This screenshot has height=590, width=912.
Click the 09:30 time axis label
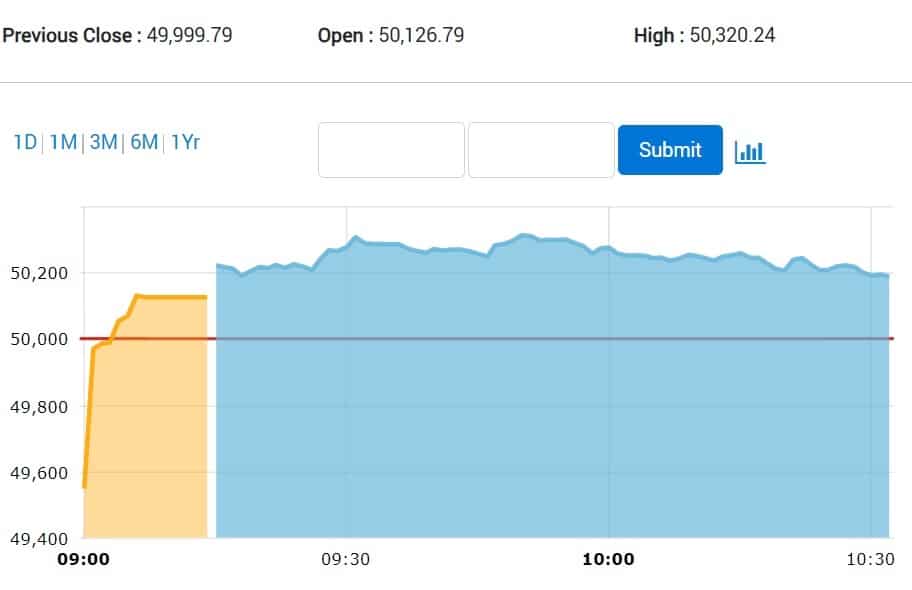pyautogui.click(x=346, y=559)
